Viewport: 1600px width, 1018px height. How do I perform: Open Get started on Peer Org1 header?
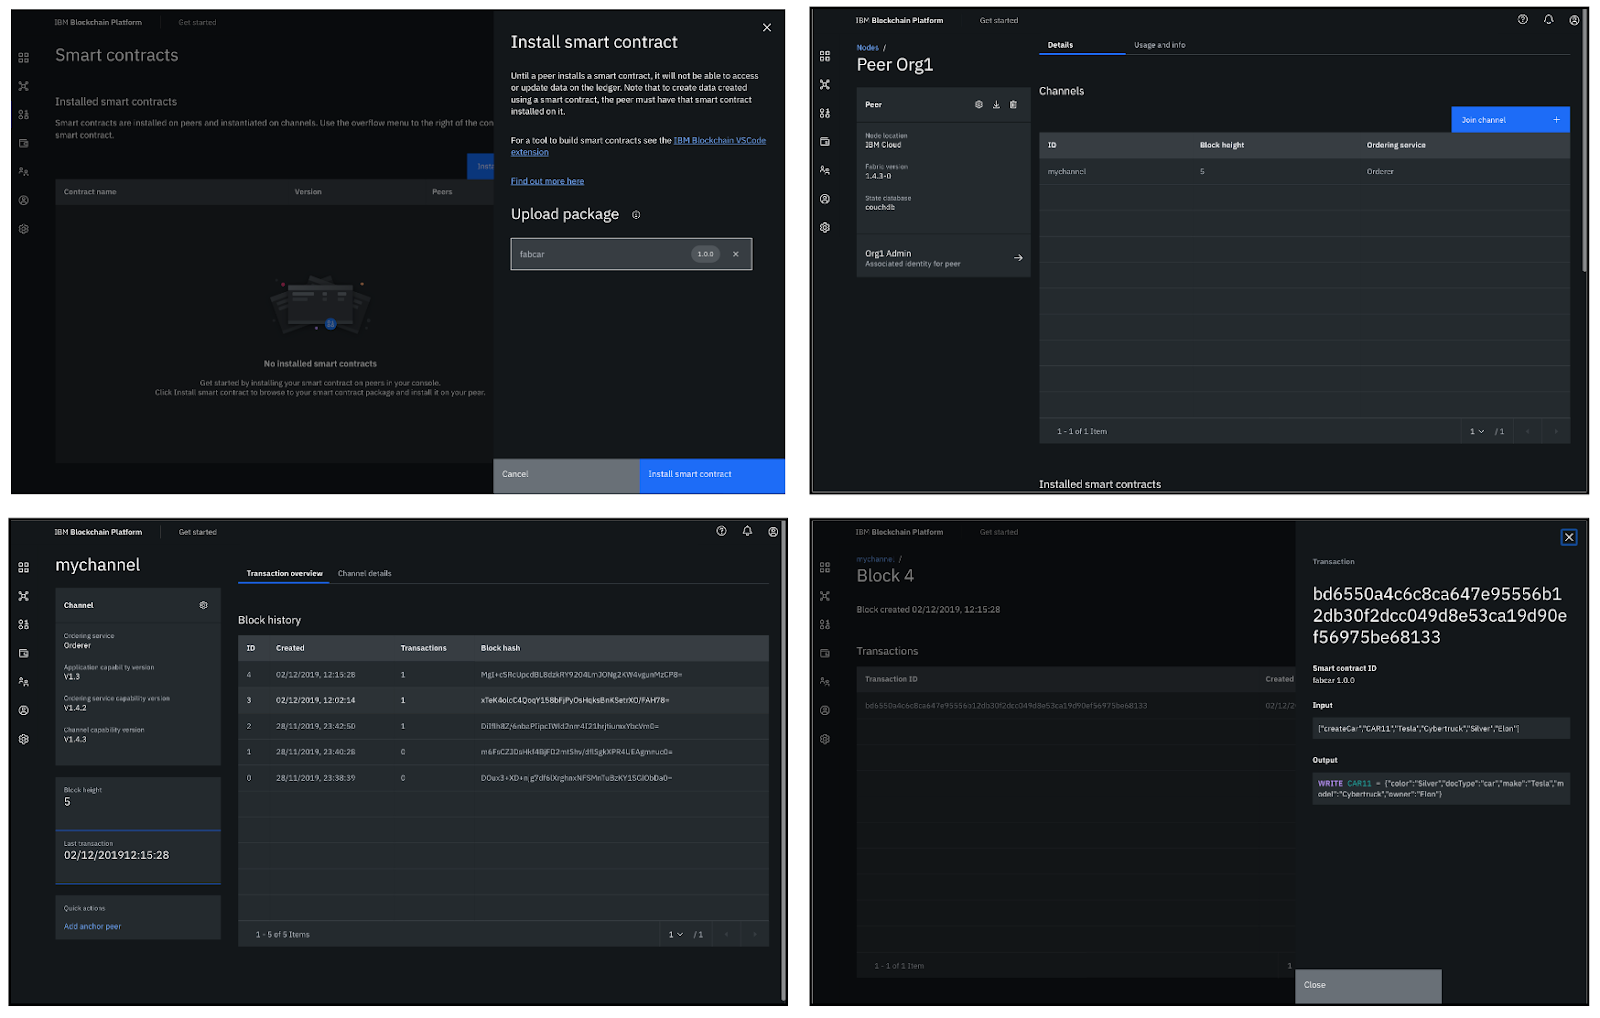[x=998, y=20]
